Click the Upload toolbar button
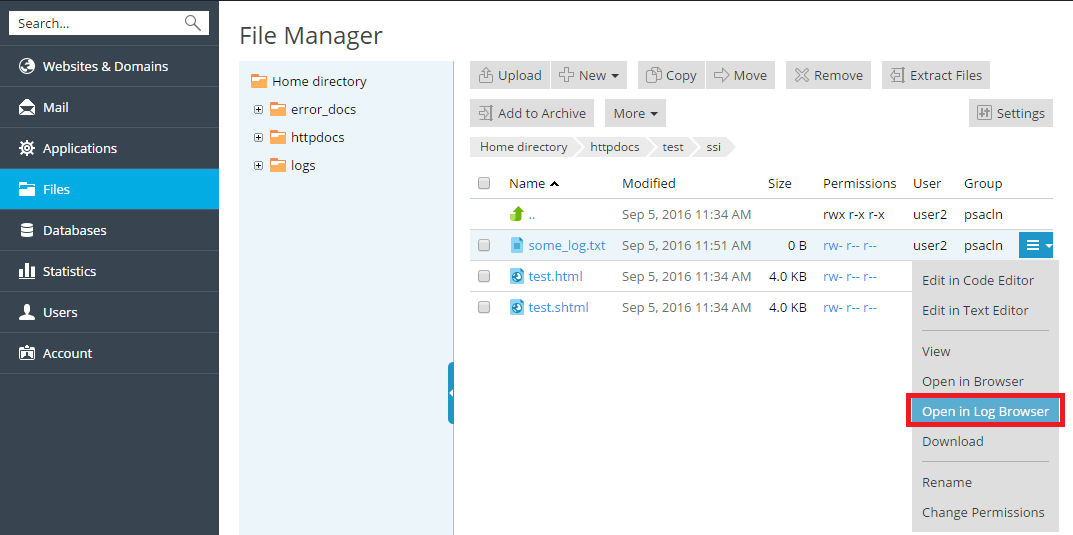Screen dimensions: 1073x535 pyautogui.click(x=510, y=75)
